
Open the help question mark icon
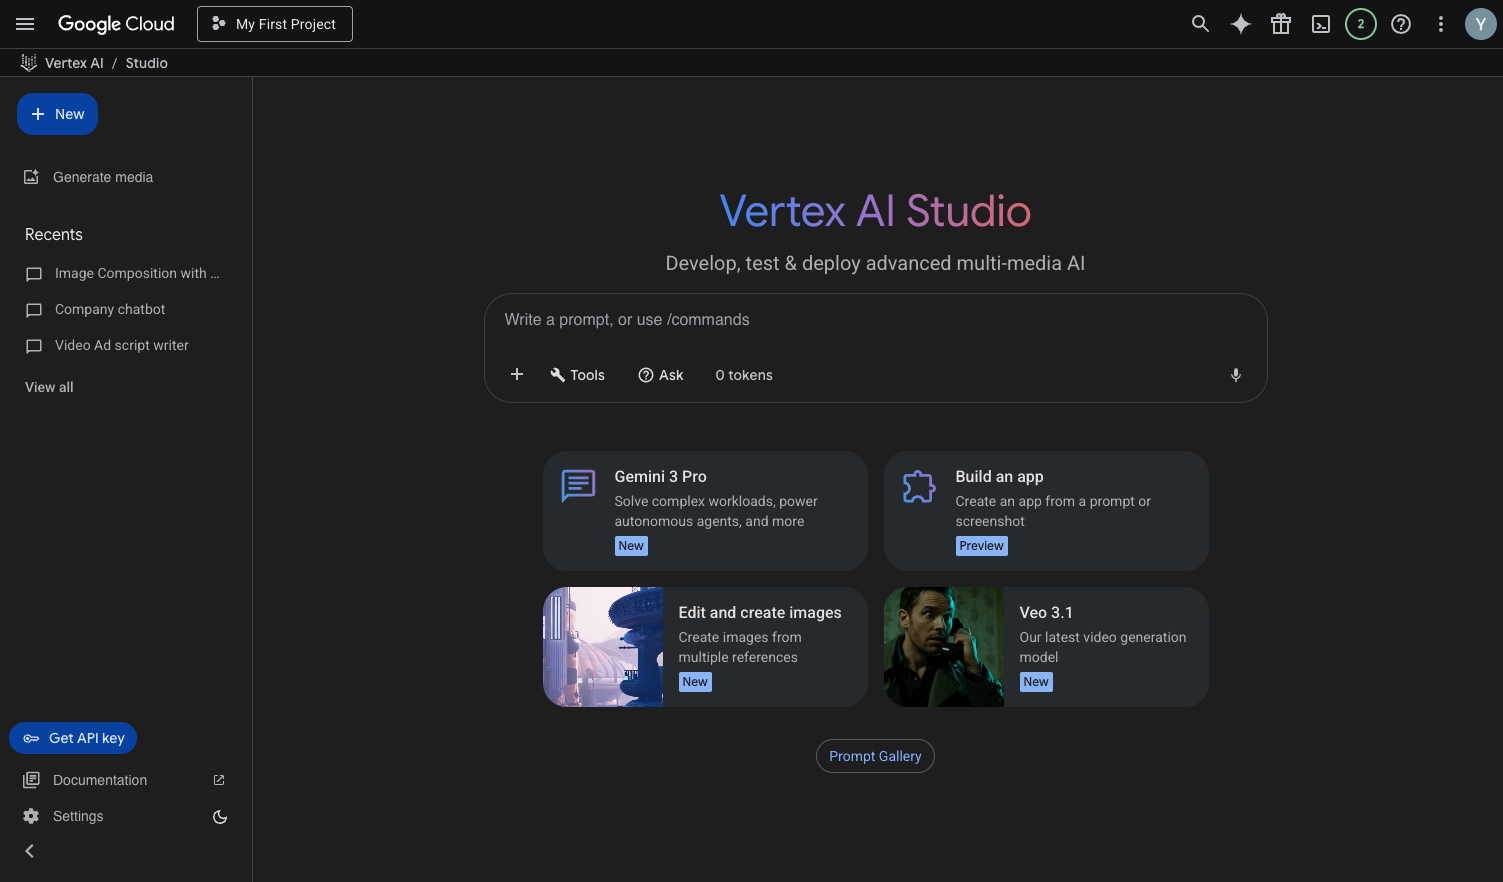click(1400, 23)
